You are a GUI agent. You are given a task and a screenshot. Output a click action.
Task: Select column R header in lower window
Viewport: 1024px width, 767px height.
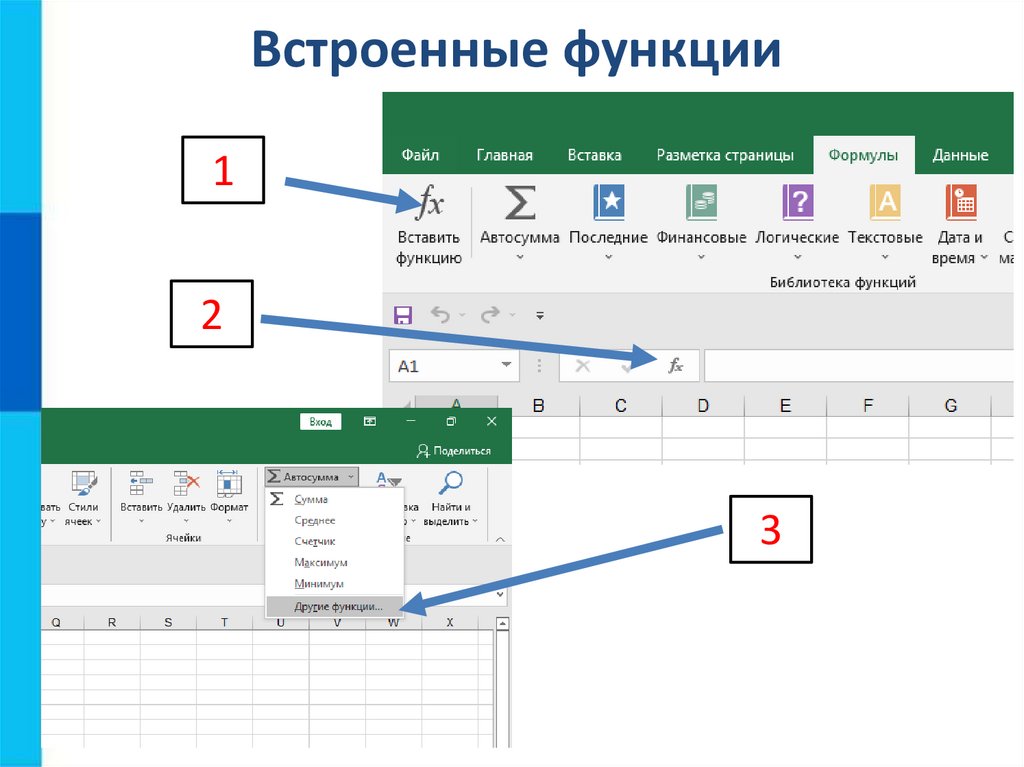click(x=112, y=623)
